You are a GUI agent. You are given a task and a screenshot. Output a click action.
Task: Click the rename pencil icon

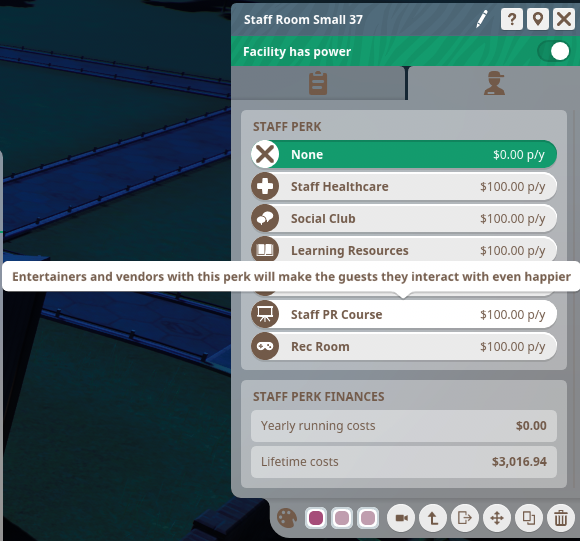[x=482, y=19]
